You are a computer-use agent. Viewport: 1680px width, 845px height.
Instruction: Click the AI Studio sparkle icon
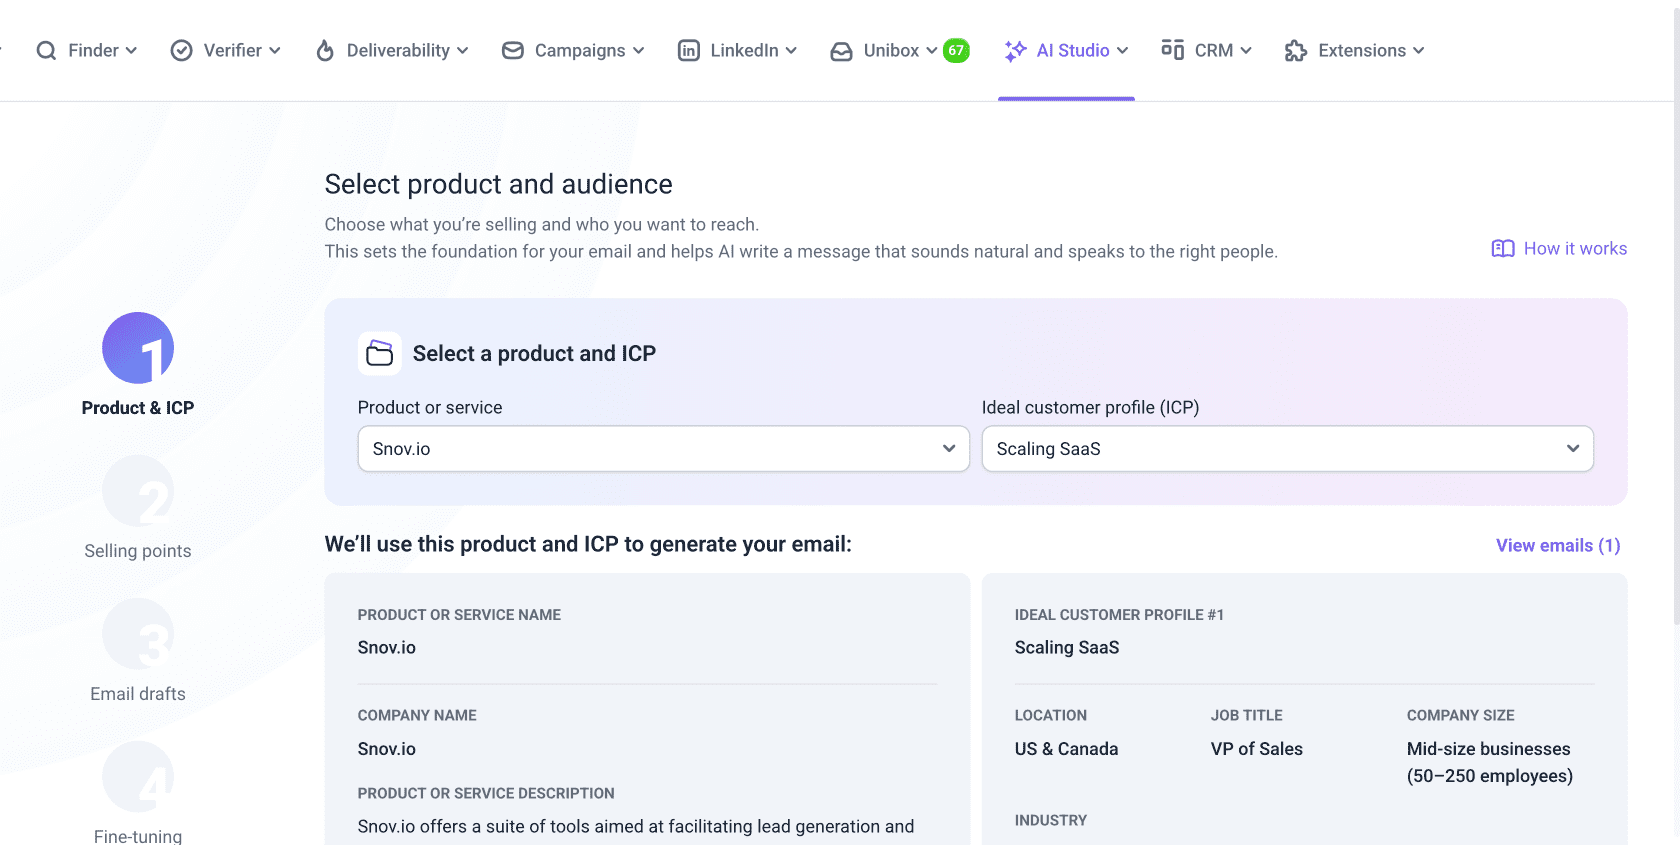(1015, 51)
